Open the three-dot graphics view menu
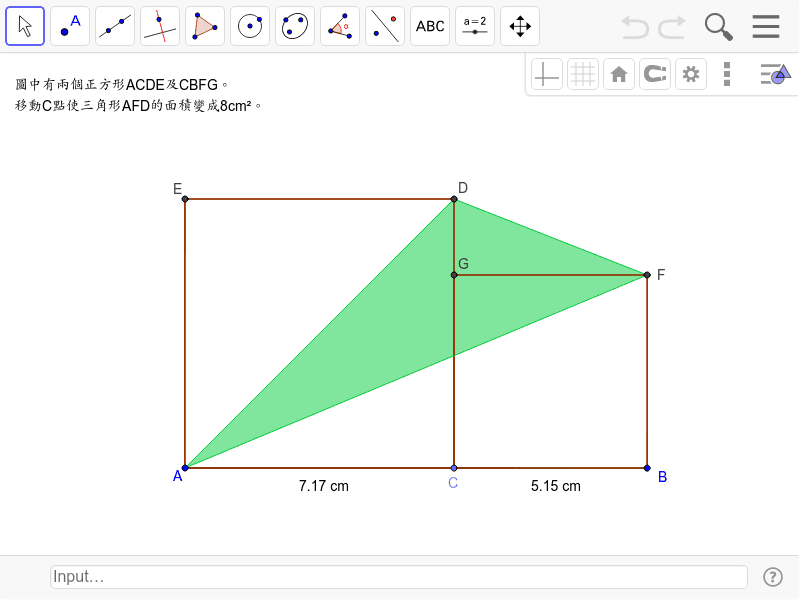The width and height of the screenshot is (800, 600). [726, 73]
